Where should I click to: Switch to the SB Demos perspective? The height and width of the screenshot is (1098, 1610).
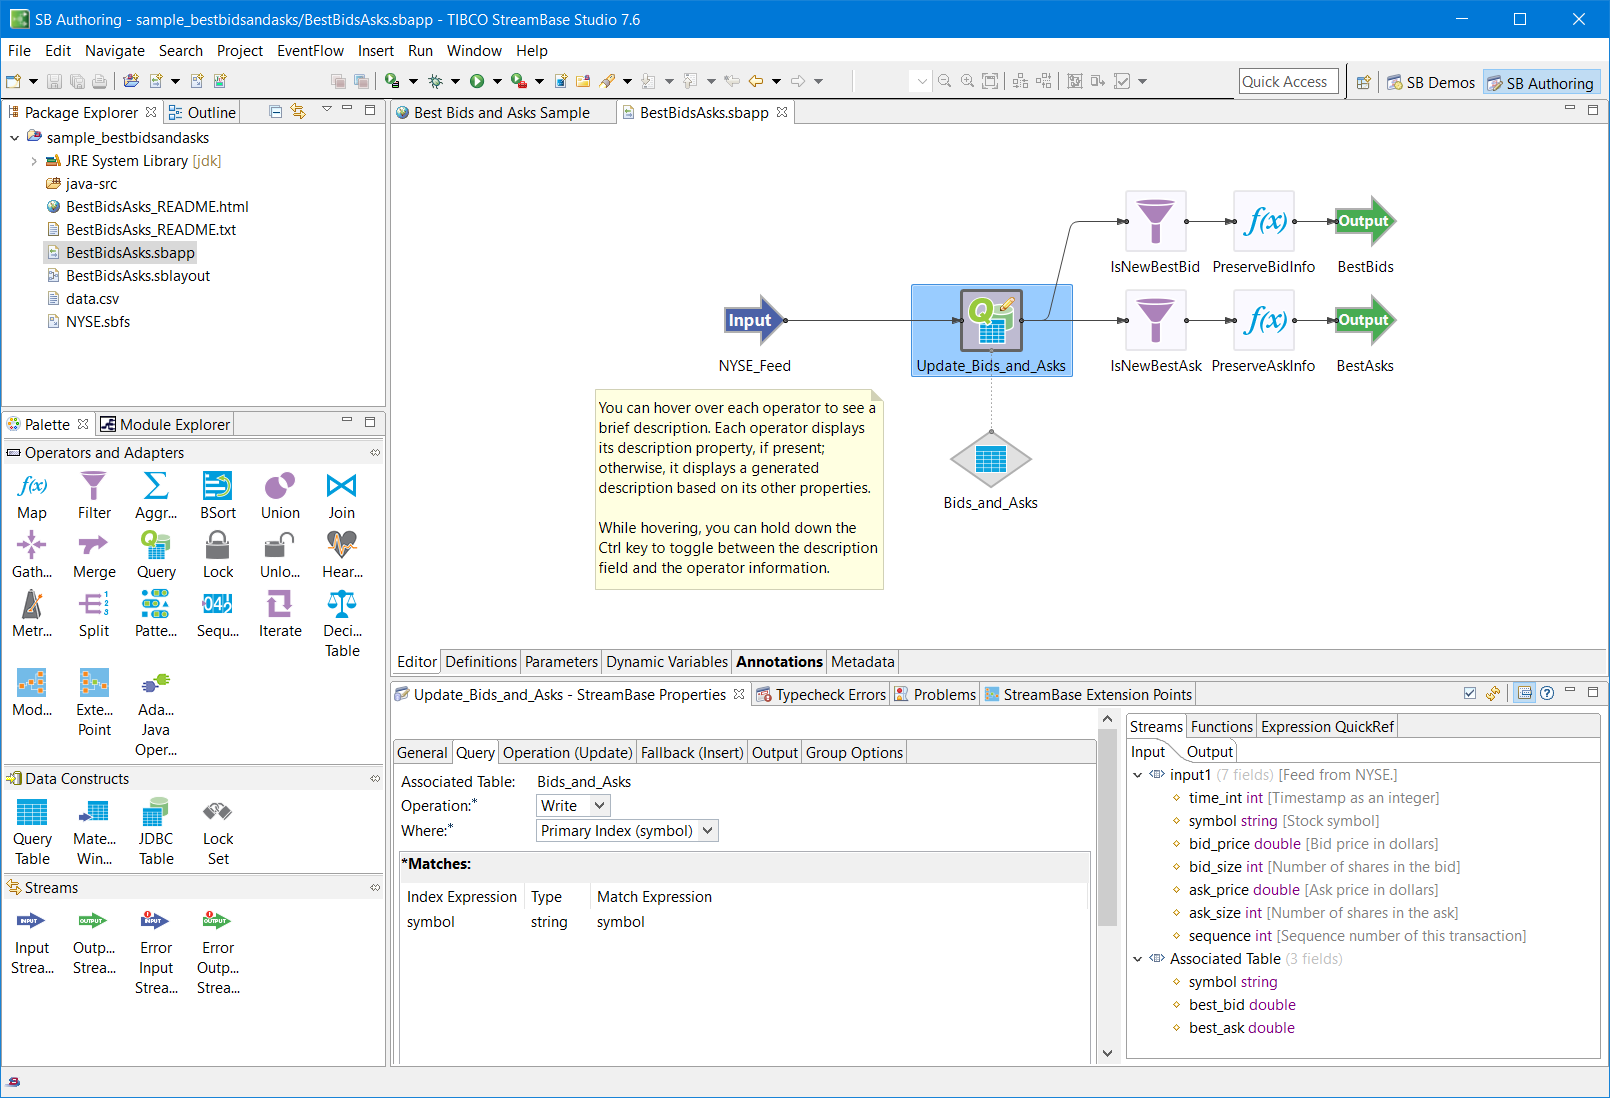pyautogui.click(x=1430, y=83)
